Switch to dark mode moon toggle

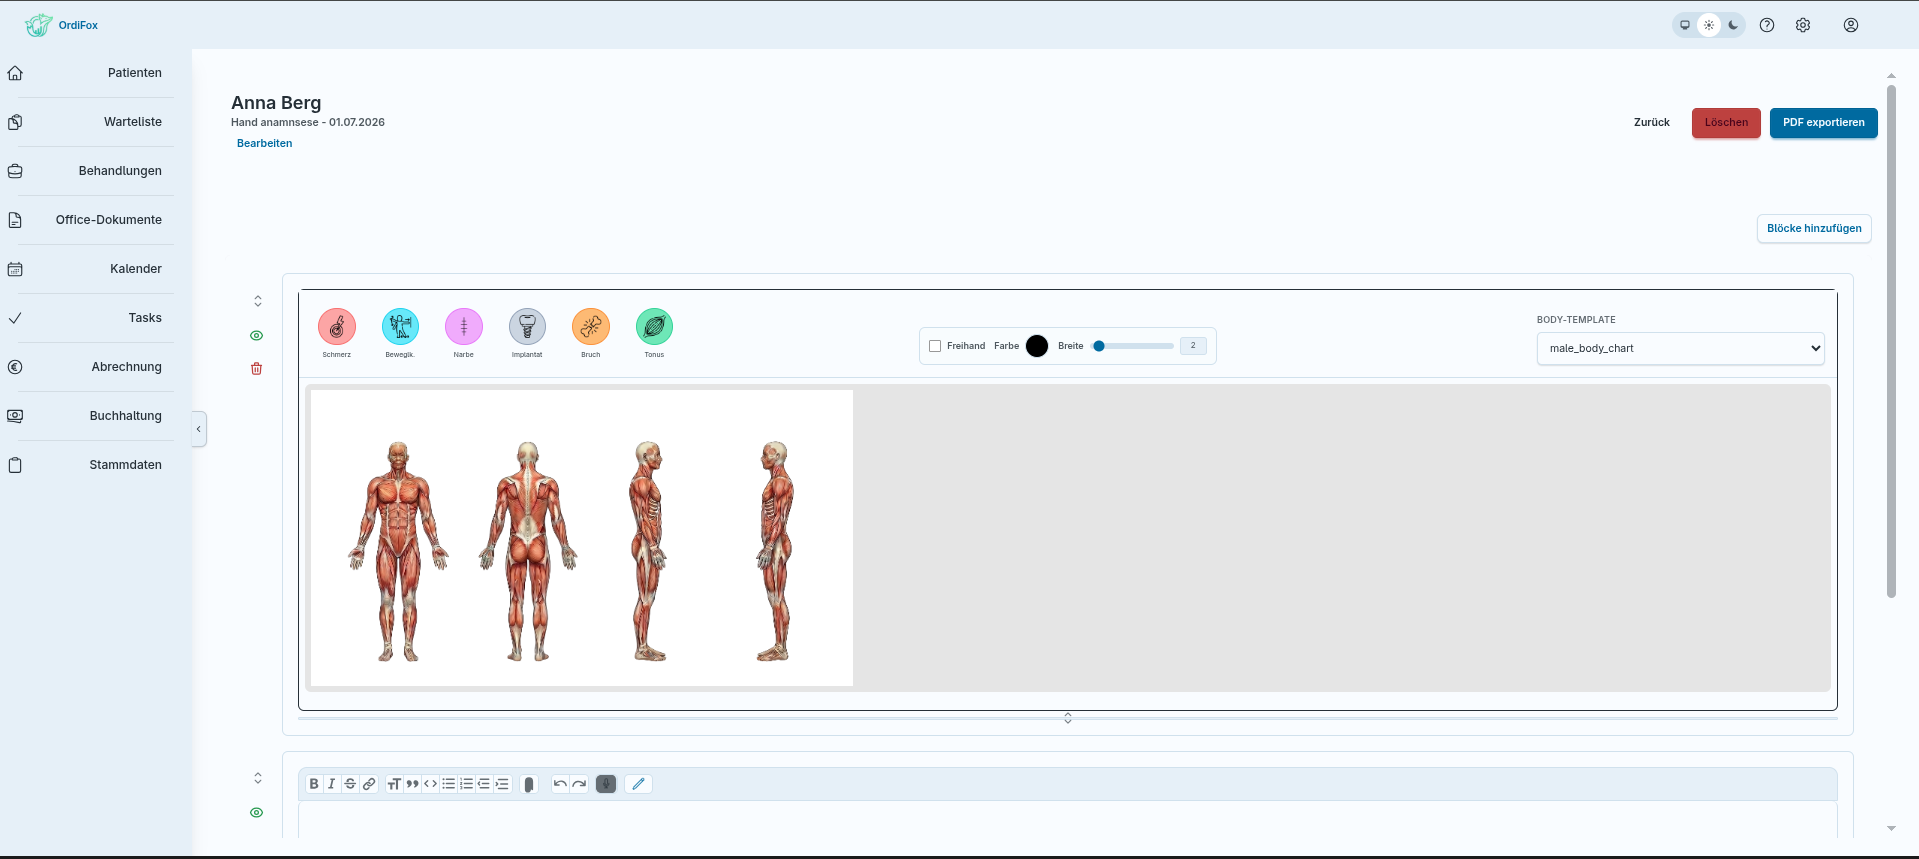coord(1733,25)
